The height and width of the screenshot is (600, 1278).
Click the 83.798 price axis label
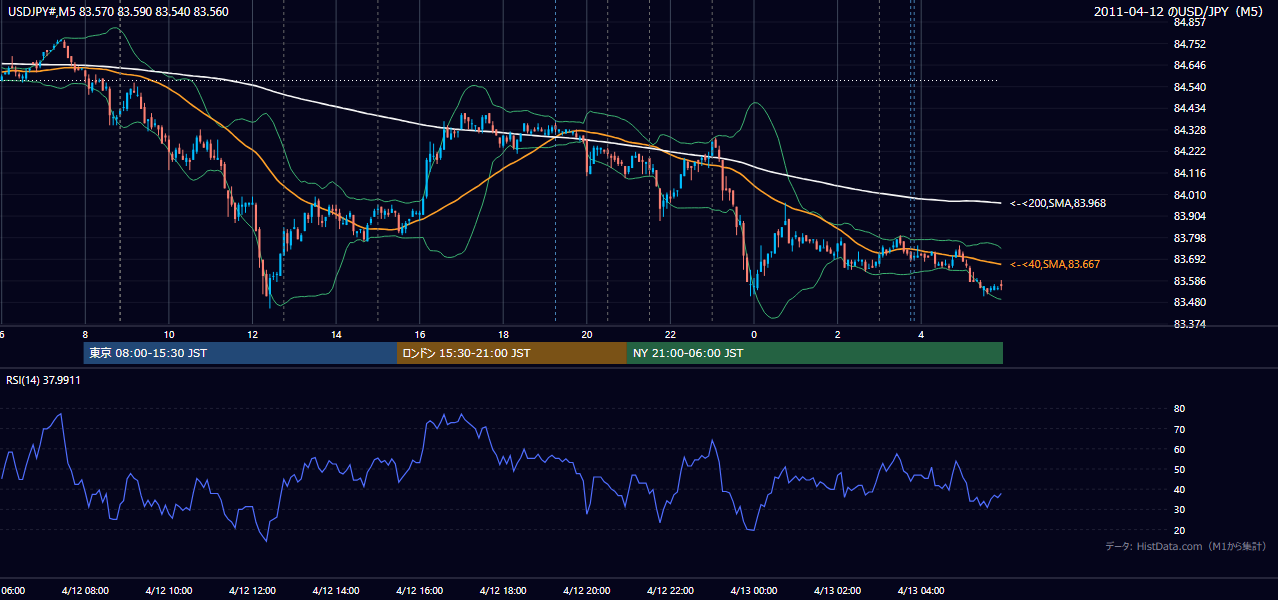coord(1189,238)
